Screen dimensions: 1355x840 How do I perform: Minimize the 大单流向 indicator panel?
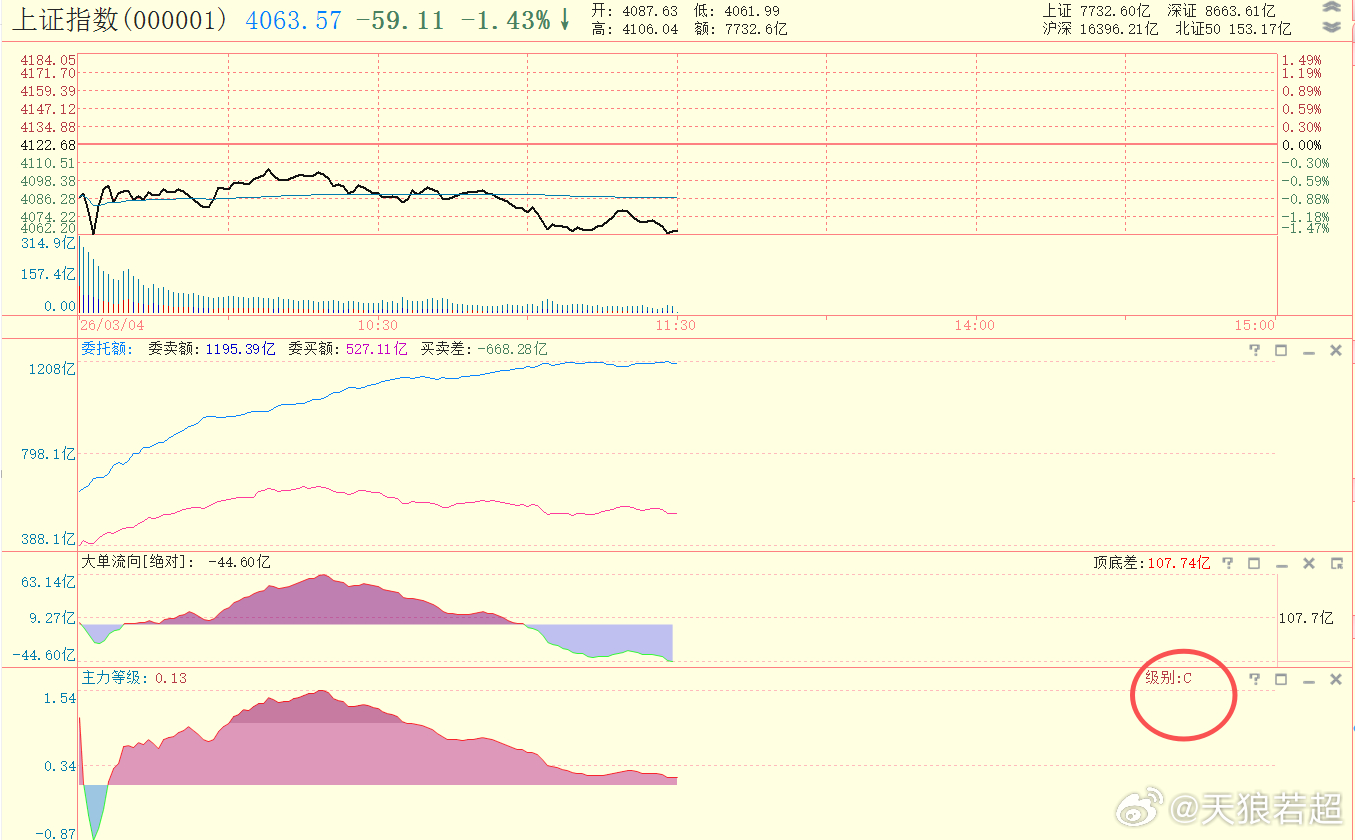[1281, 564]
